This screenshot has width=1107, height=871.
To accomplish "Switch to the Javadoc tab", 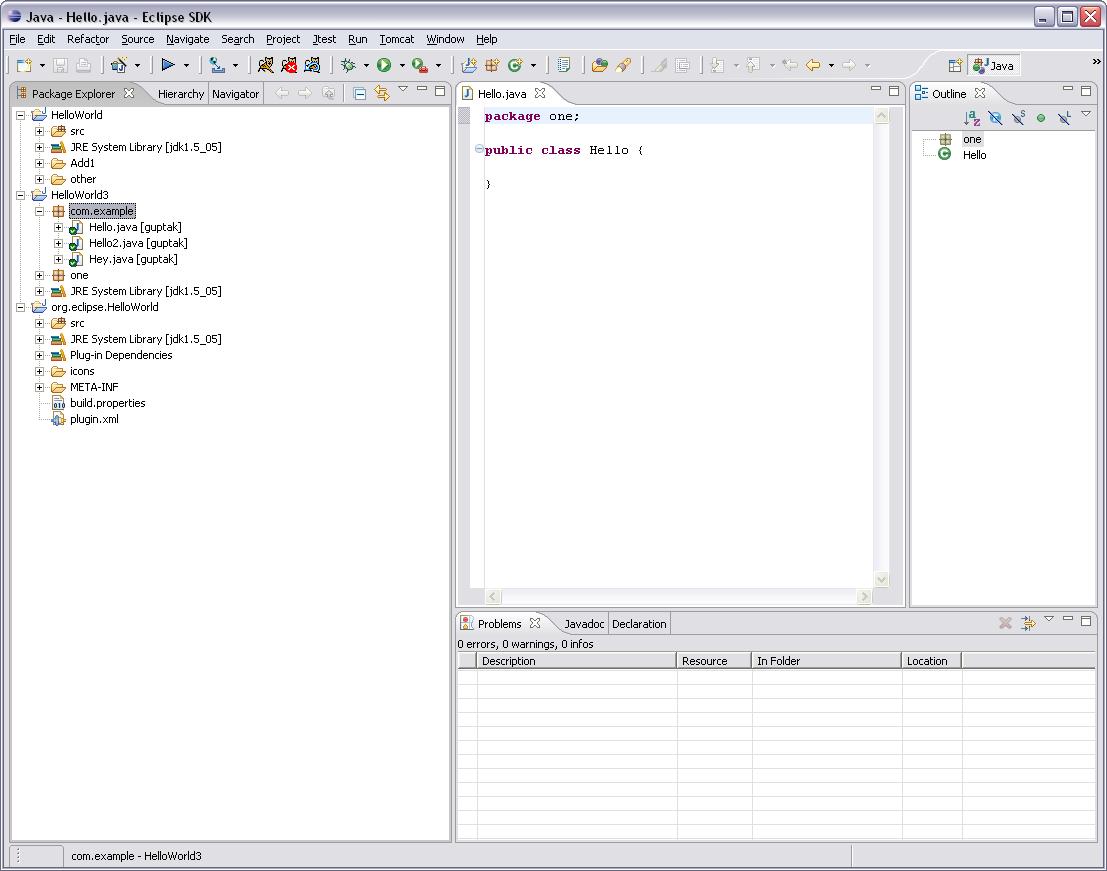I will tap(584, 624).
